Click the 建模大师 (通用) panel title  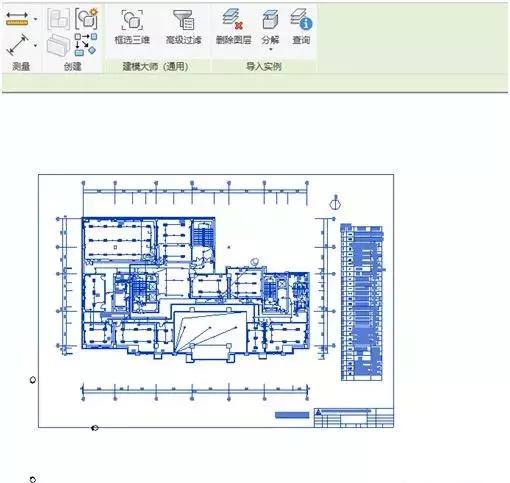(156, 67)
